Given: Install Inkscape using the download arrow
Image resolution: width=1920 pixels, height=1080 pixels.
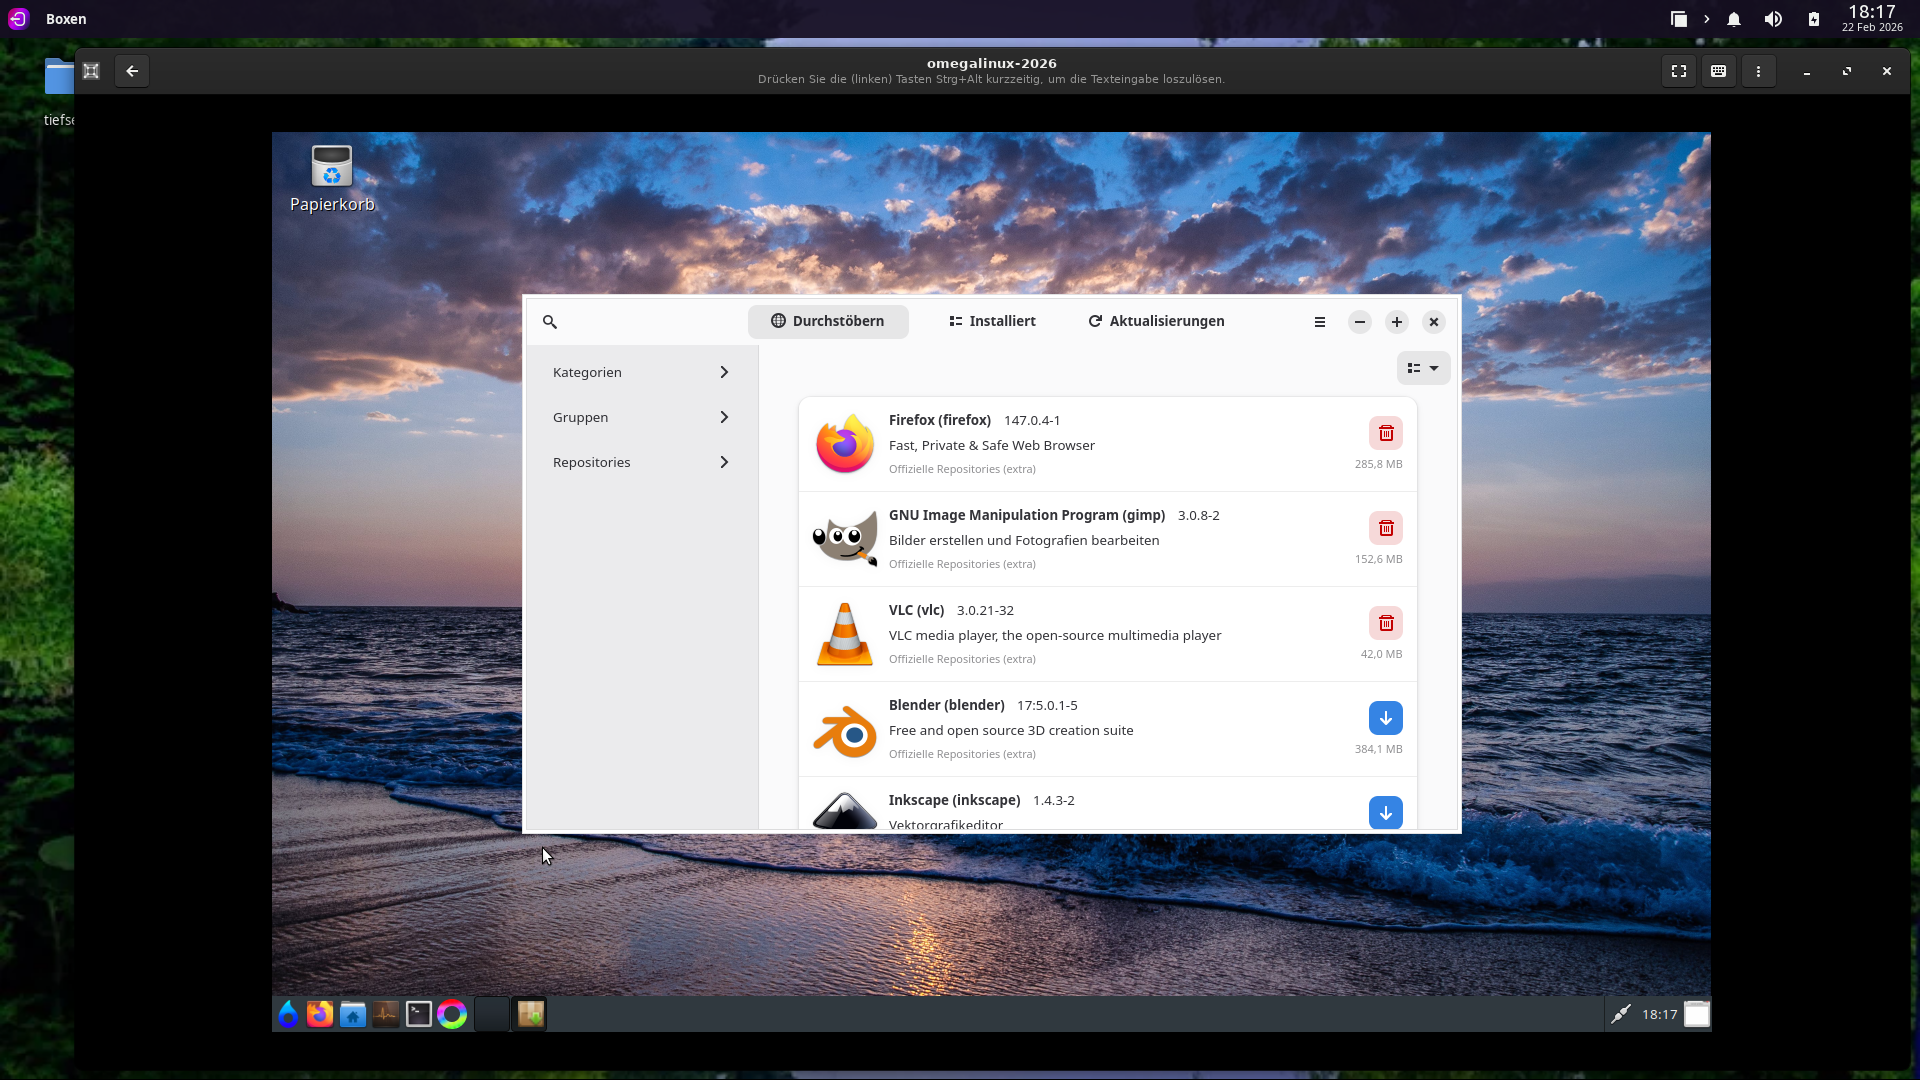Looking at the screenshot, I should pos(1386,812).
